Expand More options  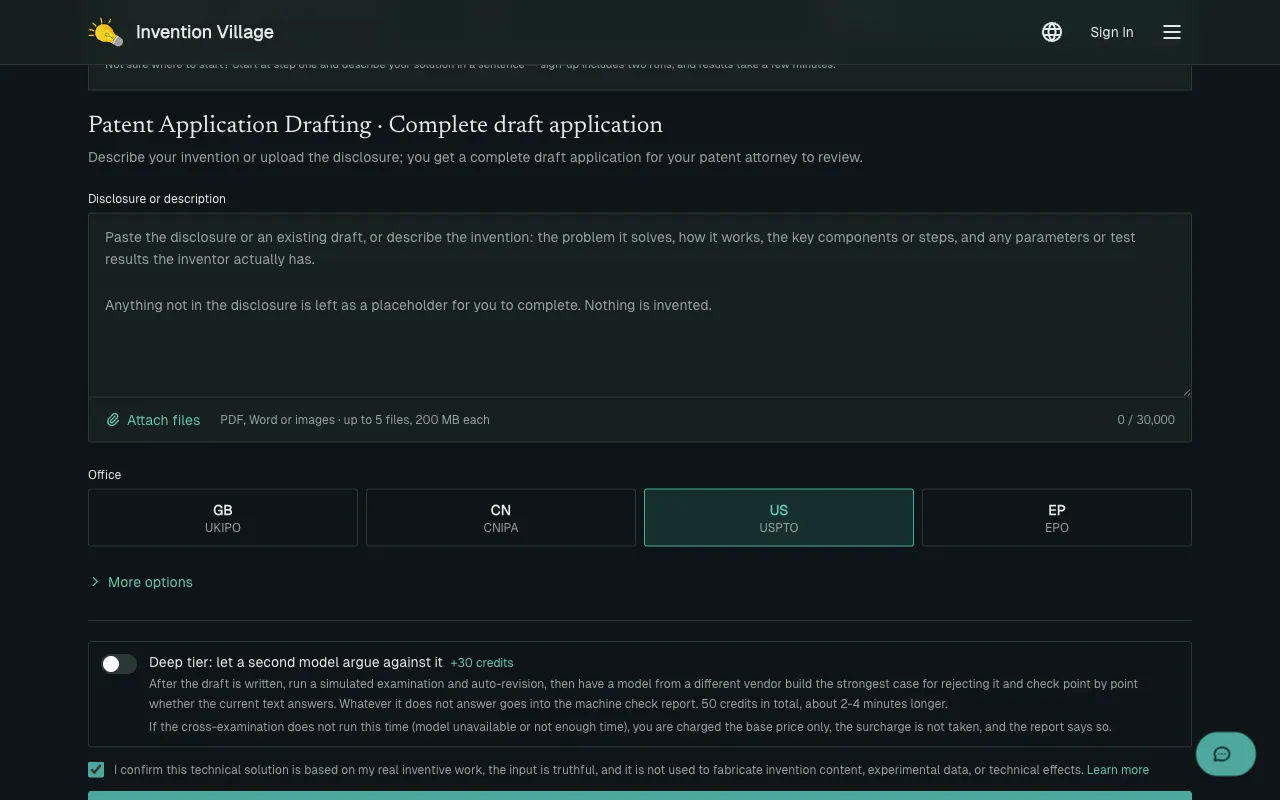[x=141, y=582]
